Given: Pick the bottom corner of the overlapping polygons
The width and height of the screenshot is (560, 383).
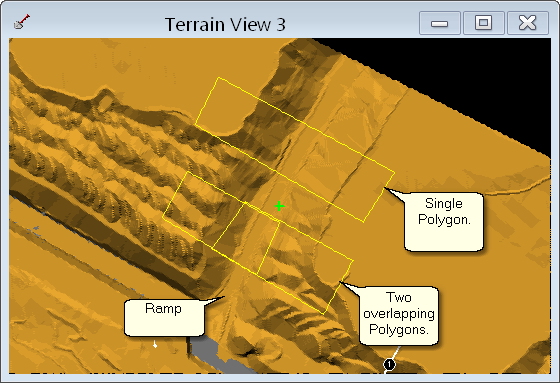Looking at the screenshot, I should click(x=324, y=314).
